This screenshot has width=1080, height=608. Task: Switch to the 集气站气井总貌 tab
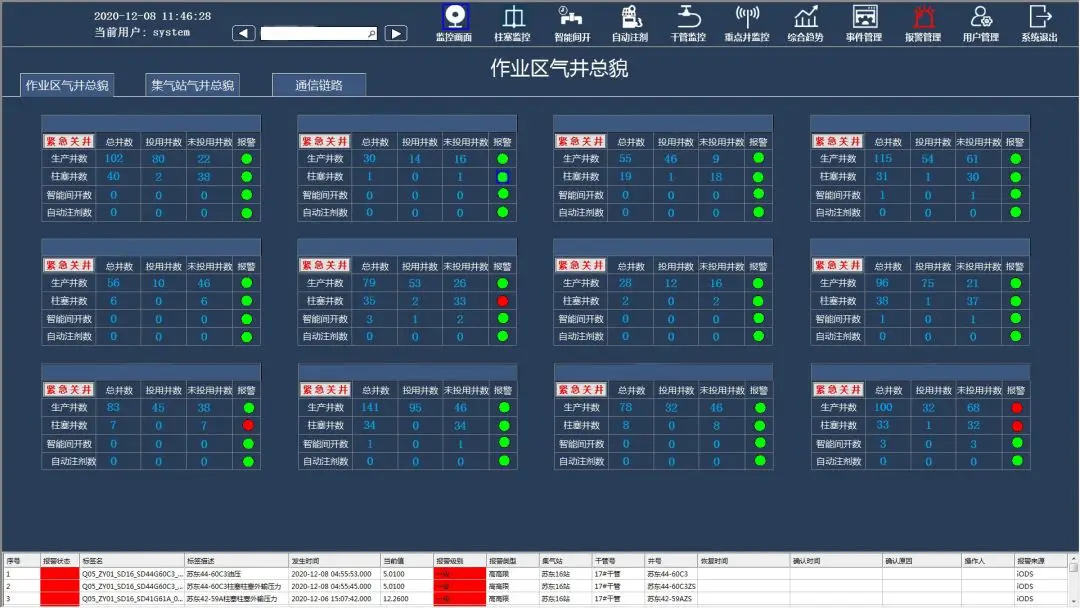click(193, 85)
